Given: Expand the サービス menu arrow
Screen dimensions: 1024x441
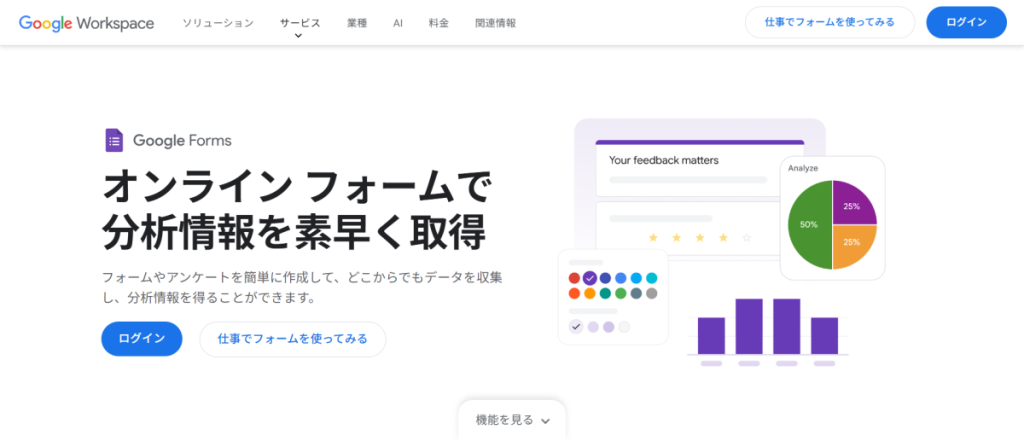Looking at the screenshot, I should pos(299,36).
